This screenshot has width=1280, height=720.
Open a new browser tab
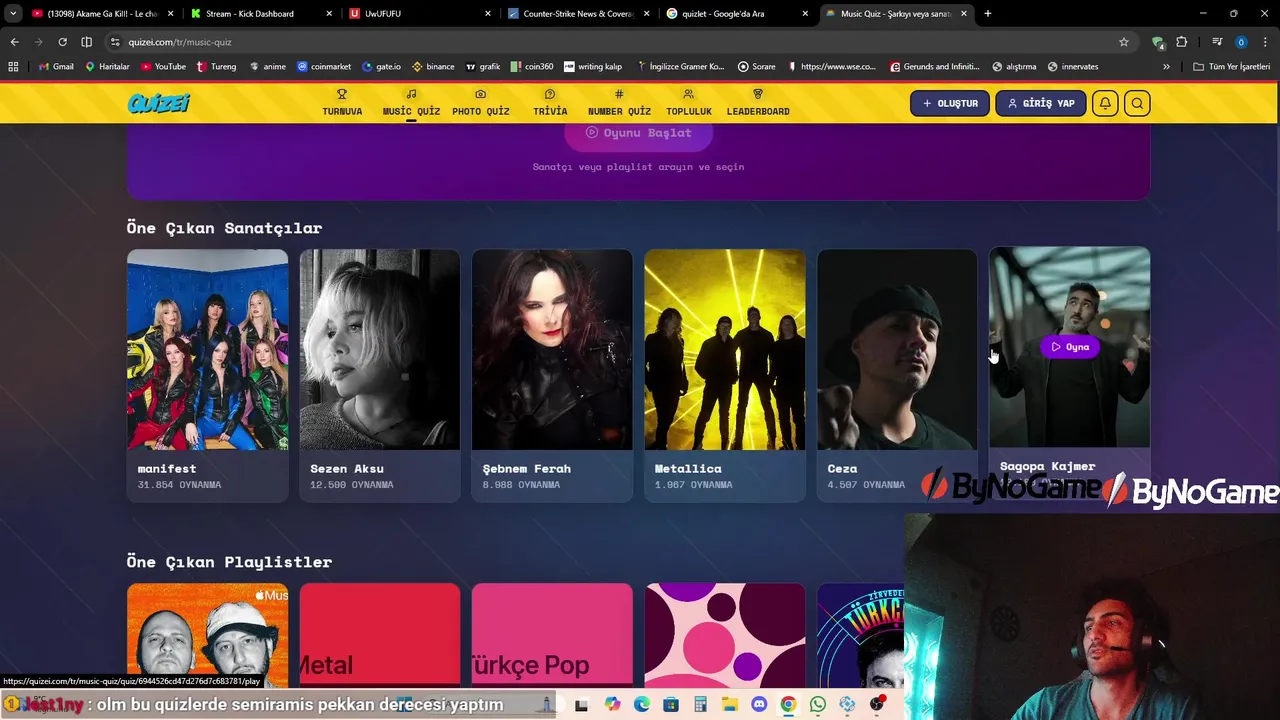988,14
